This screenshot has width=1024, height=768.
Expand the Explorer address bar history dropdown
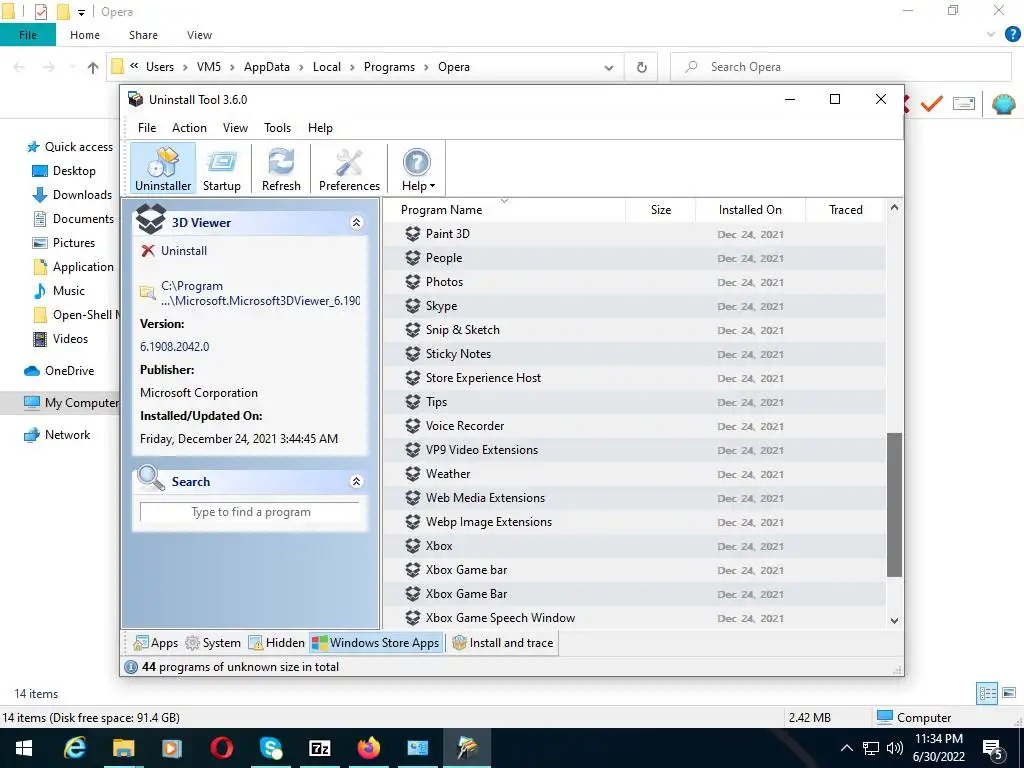[x=609, y=67]
